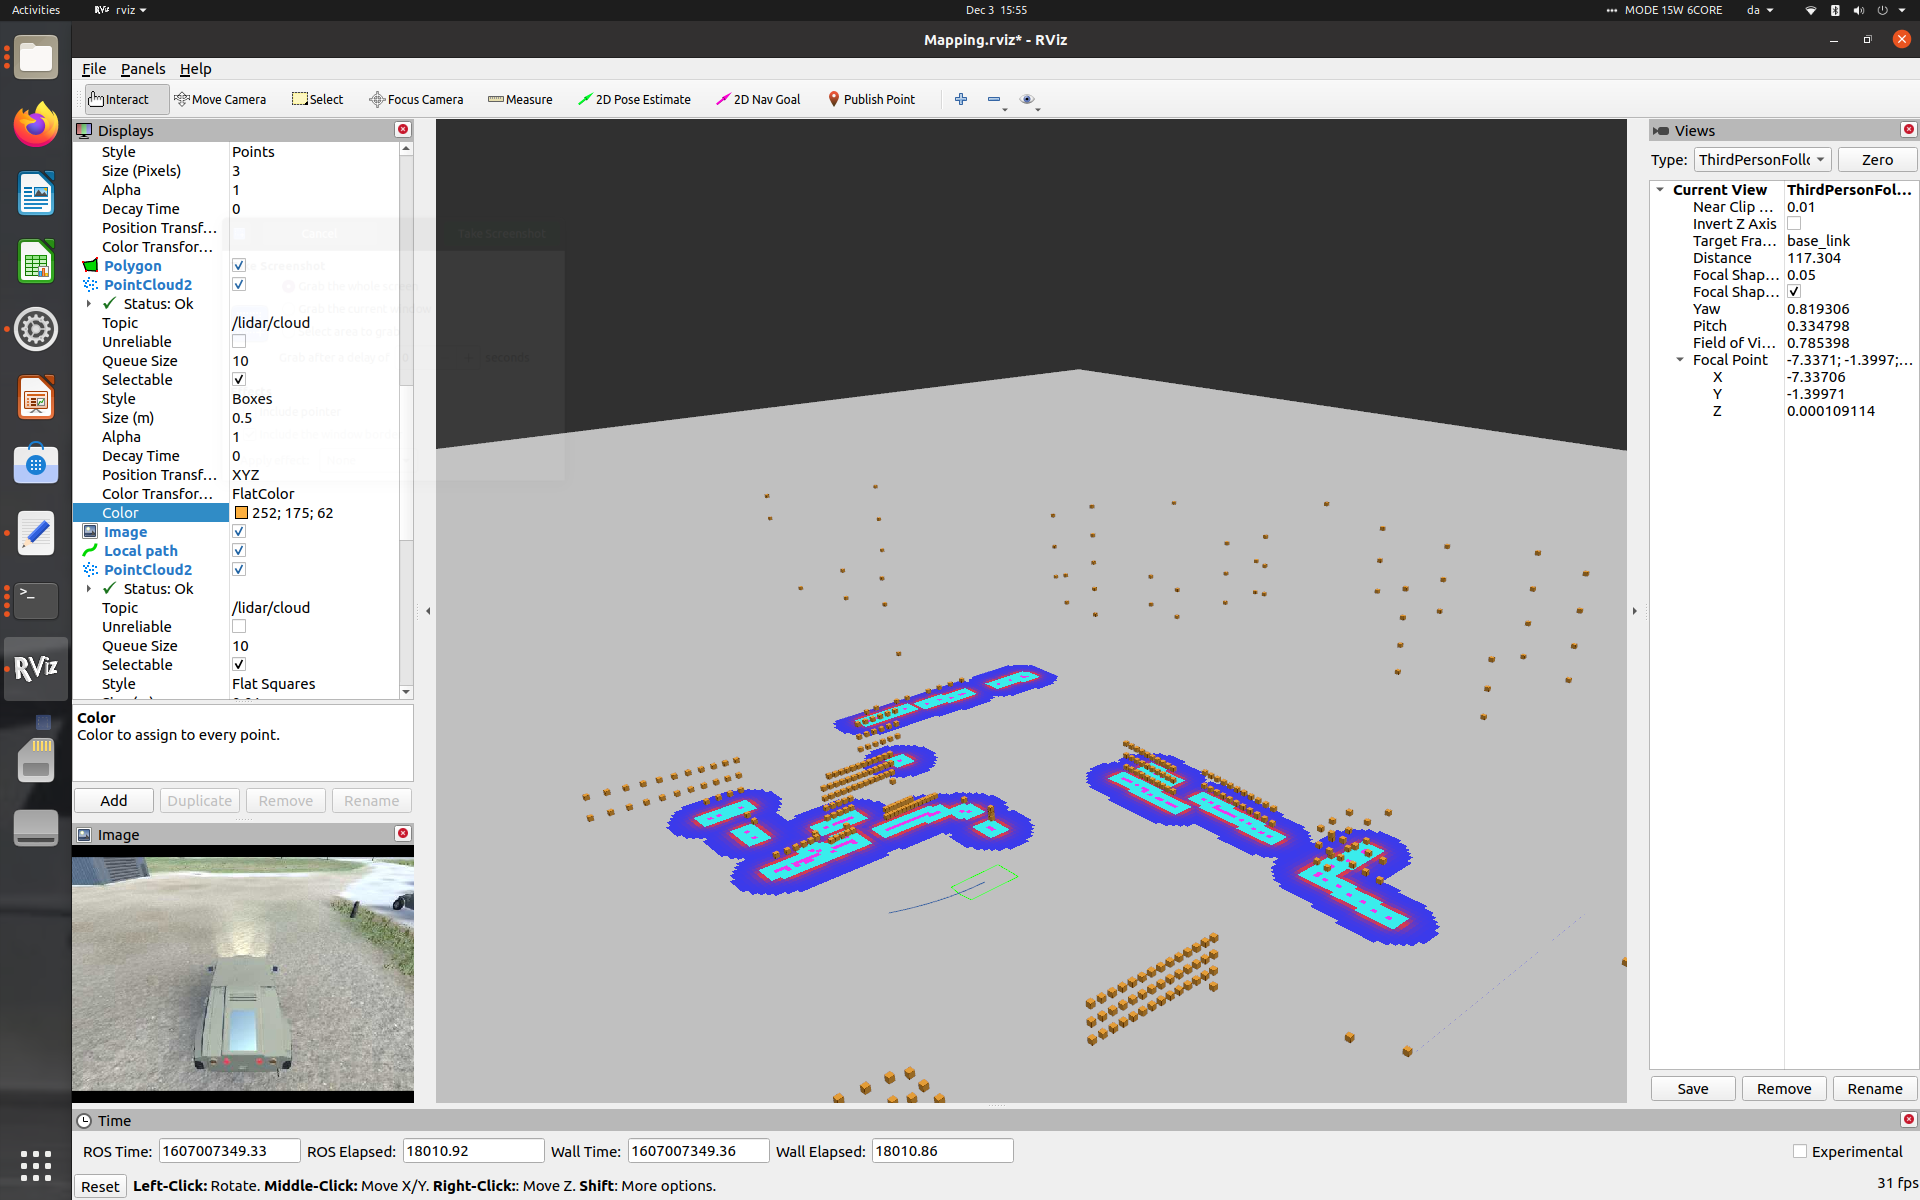Image resolution: width=1920 pixels, height=1200 pixels.
Task: Click the orange Color swatch 252; 175; 62
Action: 241,513
